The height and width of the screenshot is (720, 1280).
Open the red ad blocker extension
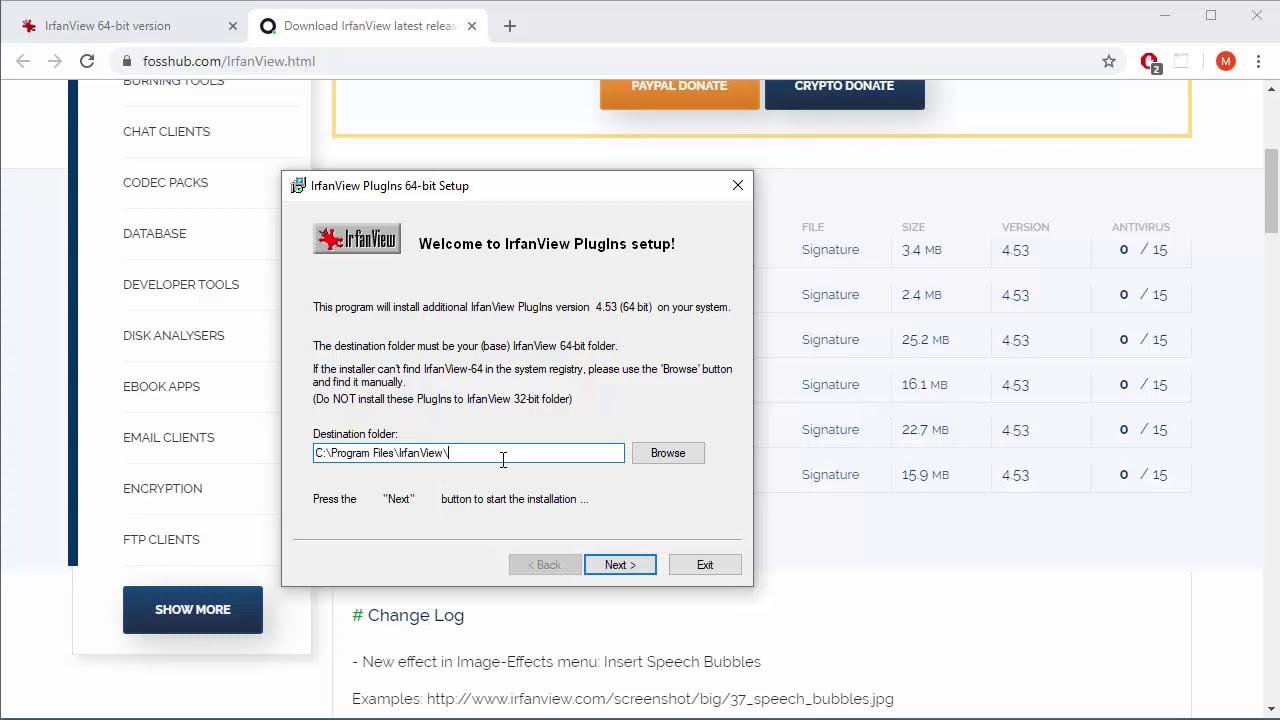[x=1150, y=62]
